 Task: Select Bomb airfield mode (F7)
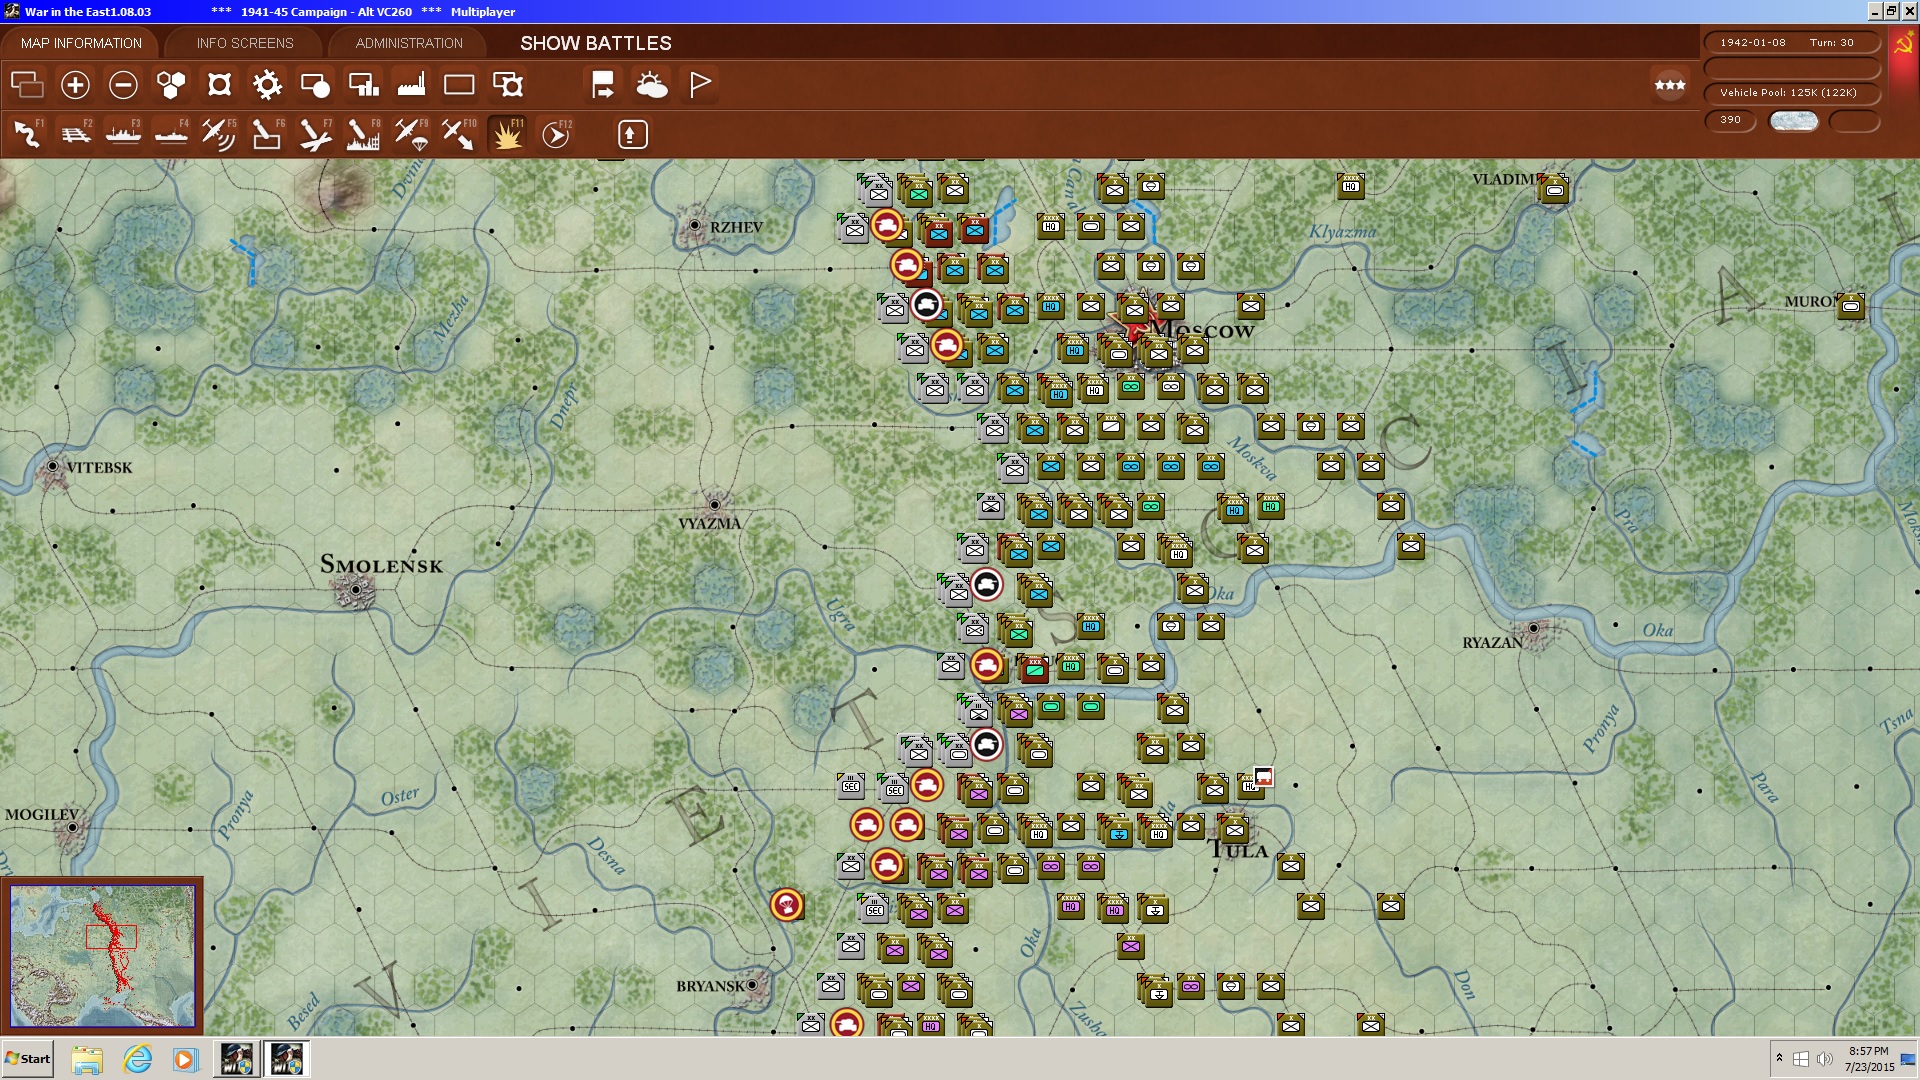click(x=315, y=134)
